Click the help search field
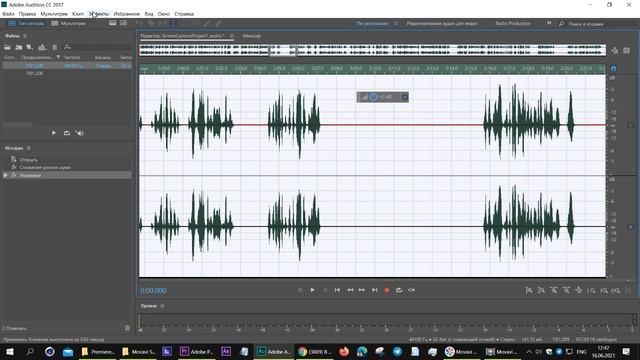640x360 pixels. point(597,24)
